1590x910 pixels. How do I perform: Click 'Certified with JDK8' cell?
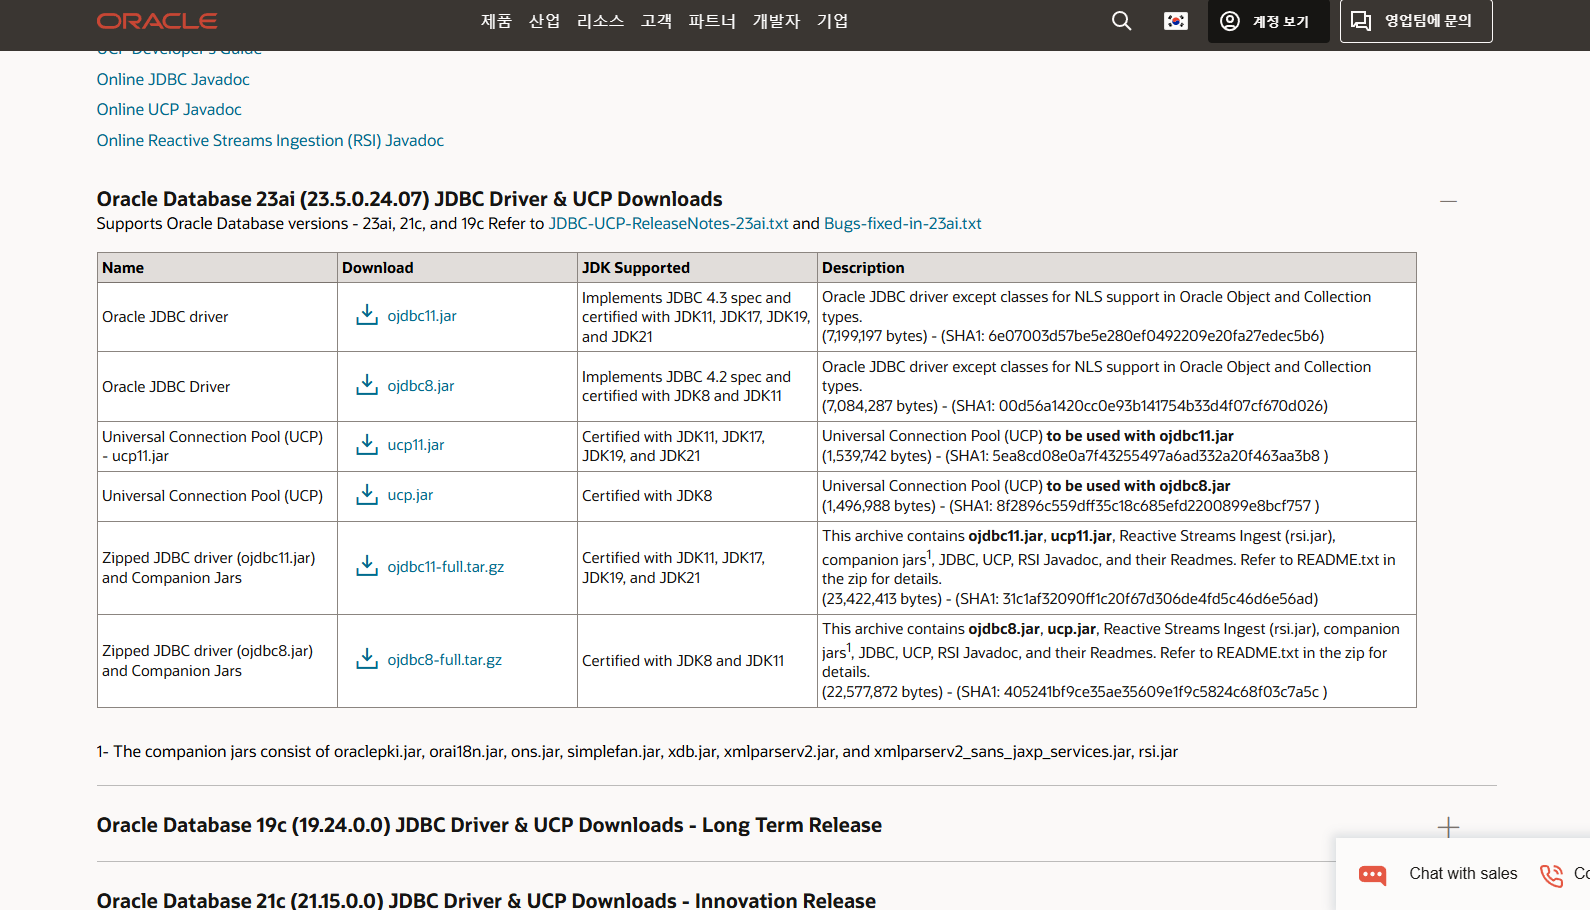pyautogui.click(x=697, y=496)
